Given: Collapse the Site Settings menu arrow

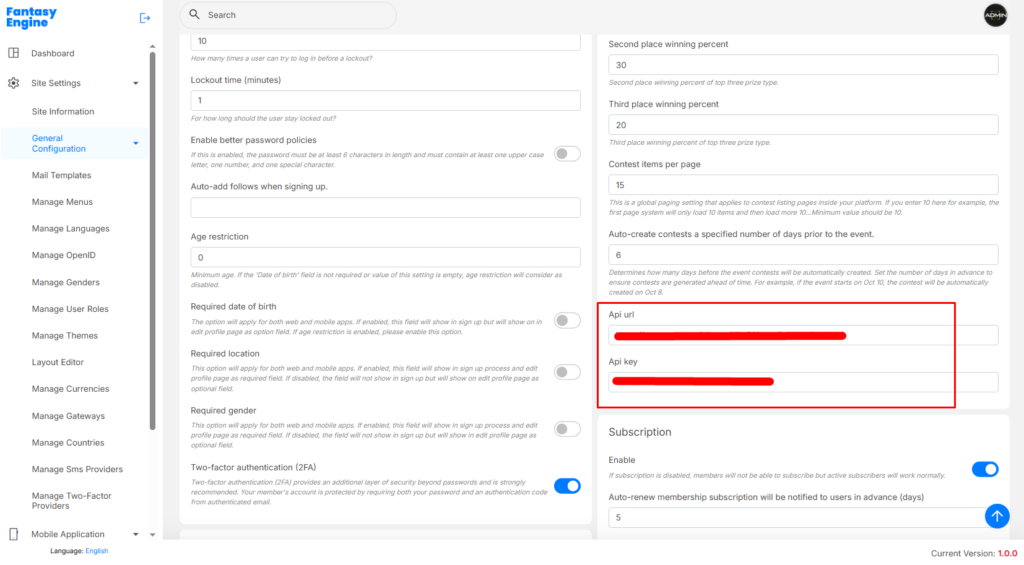Looking at the screenshot, I should (135, 83).
